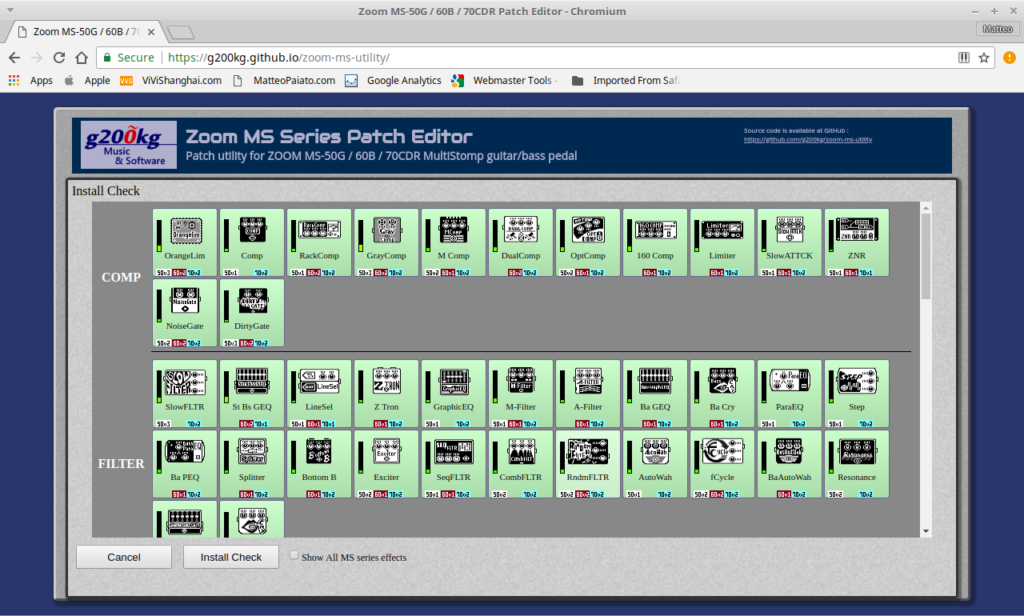Click the g200kg Music & Software logo
Screen dimensions: 1024x616
(x=129, y=145)
